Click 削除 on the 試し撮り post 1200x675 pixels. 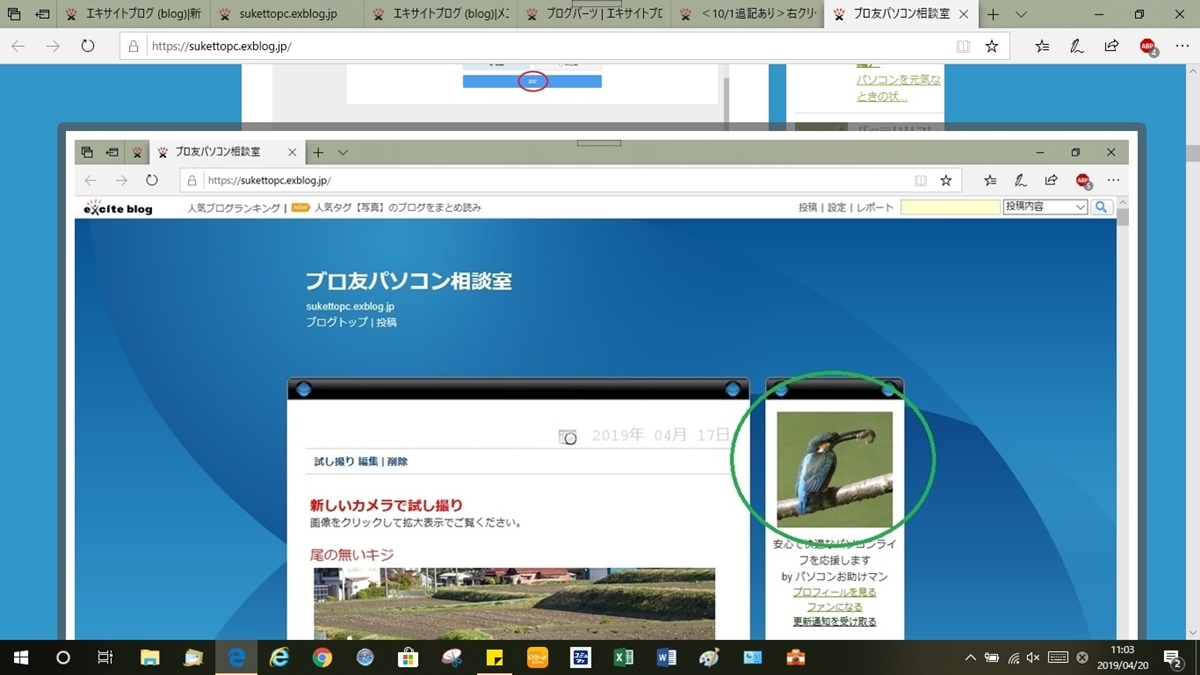pos(398,462)
